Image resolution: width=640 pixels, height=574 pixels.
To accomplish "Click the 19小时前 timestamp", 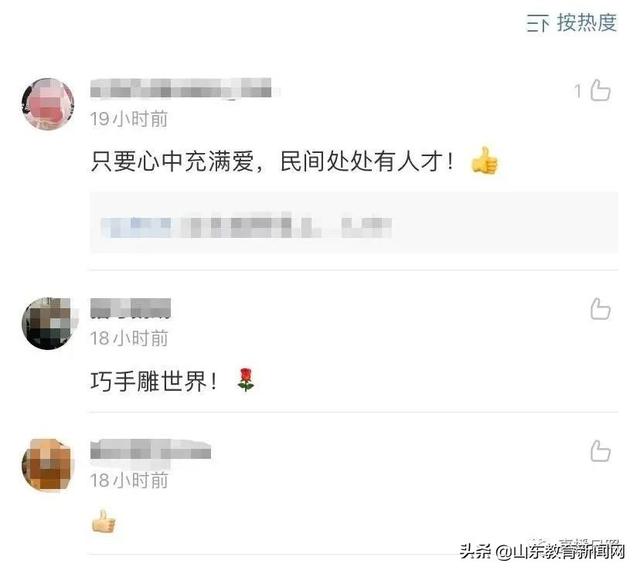I will tap(129, 119).
